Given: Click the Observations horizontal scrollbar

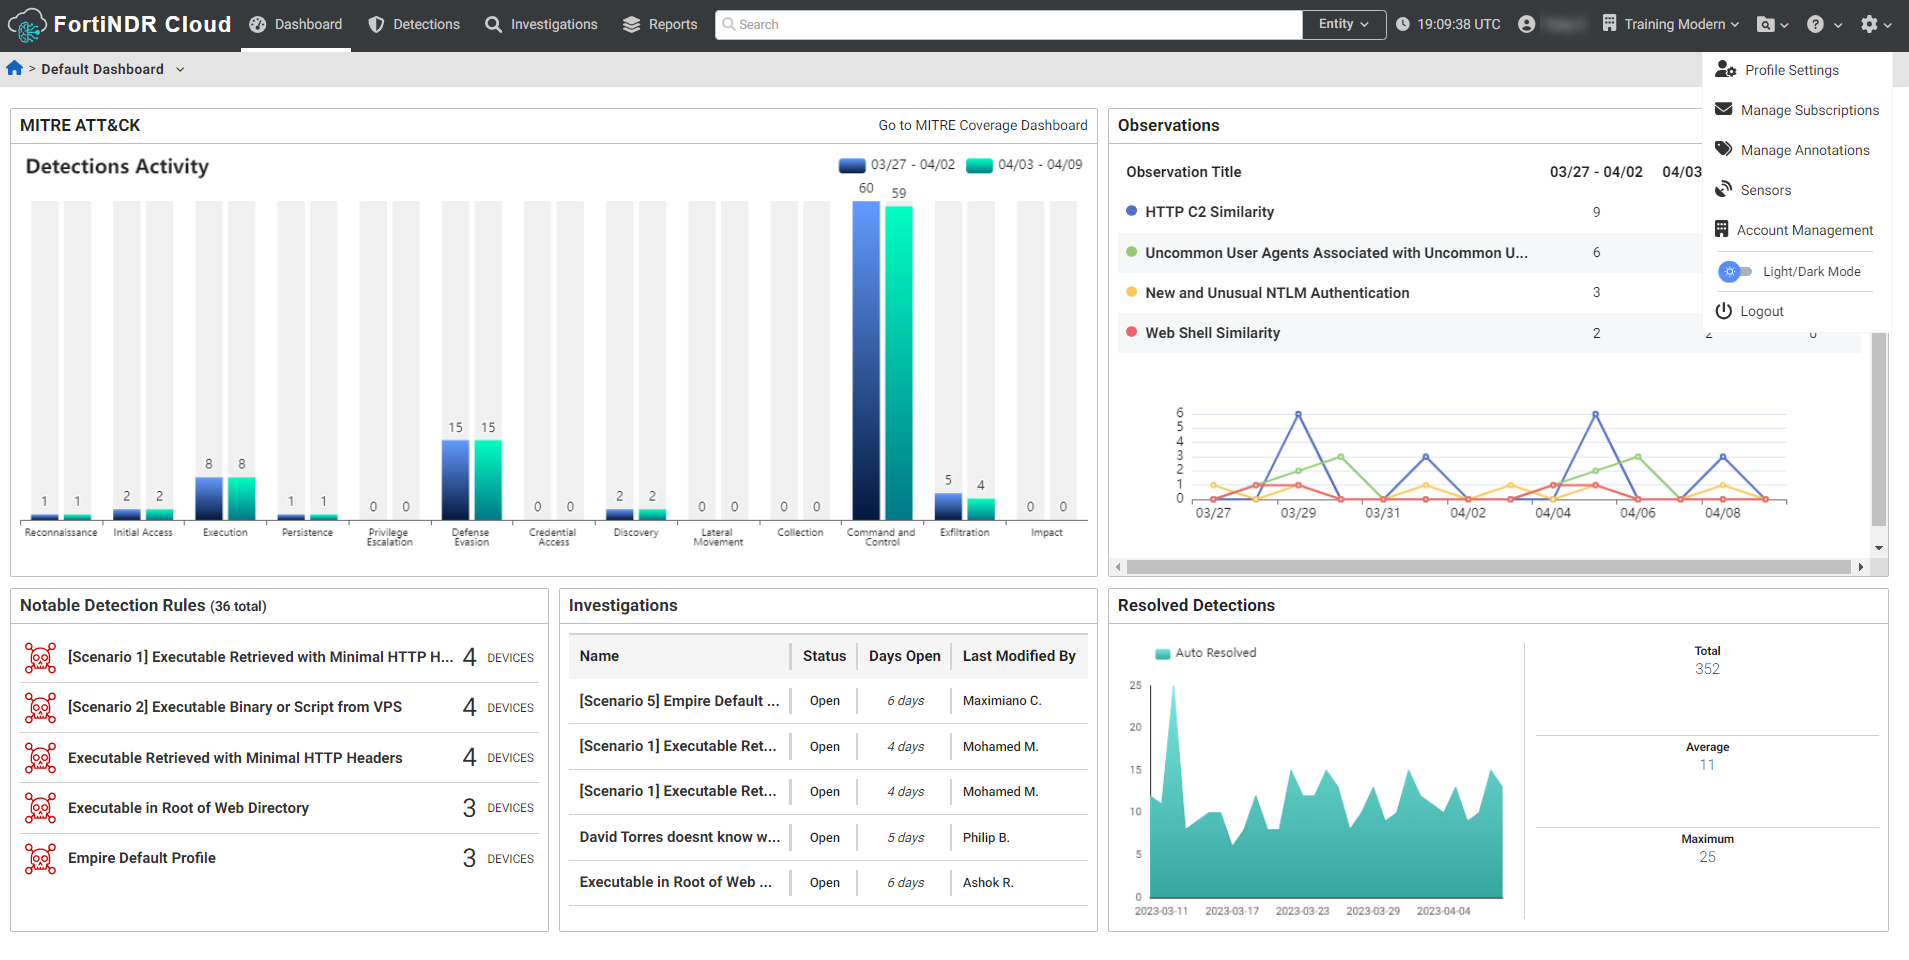Looking at the screenshot, I should [1487, 567].
